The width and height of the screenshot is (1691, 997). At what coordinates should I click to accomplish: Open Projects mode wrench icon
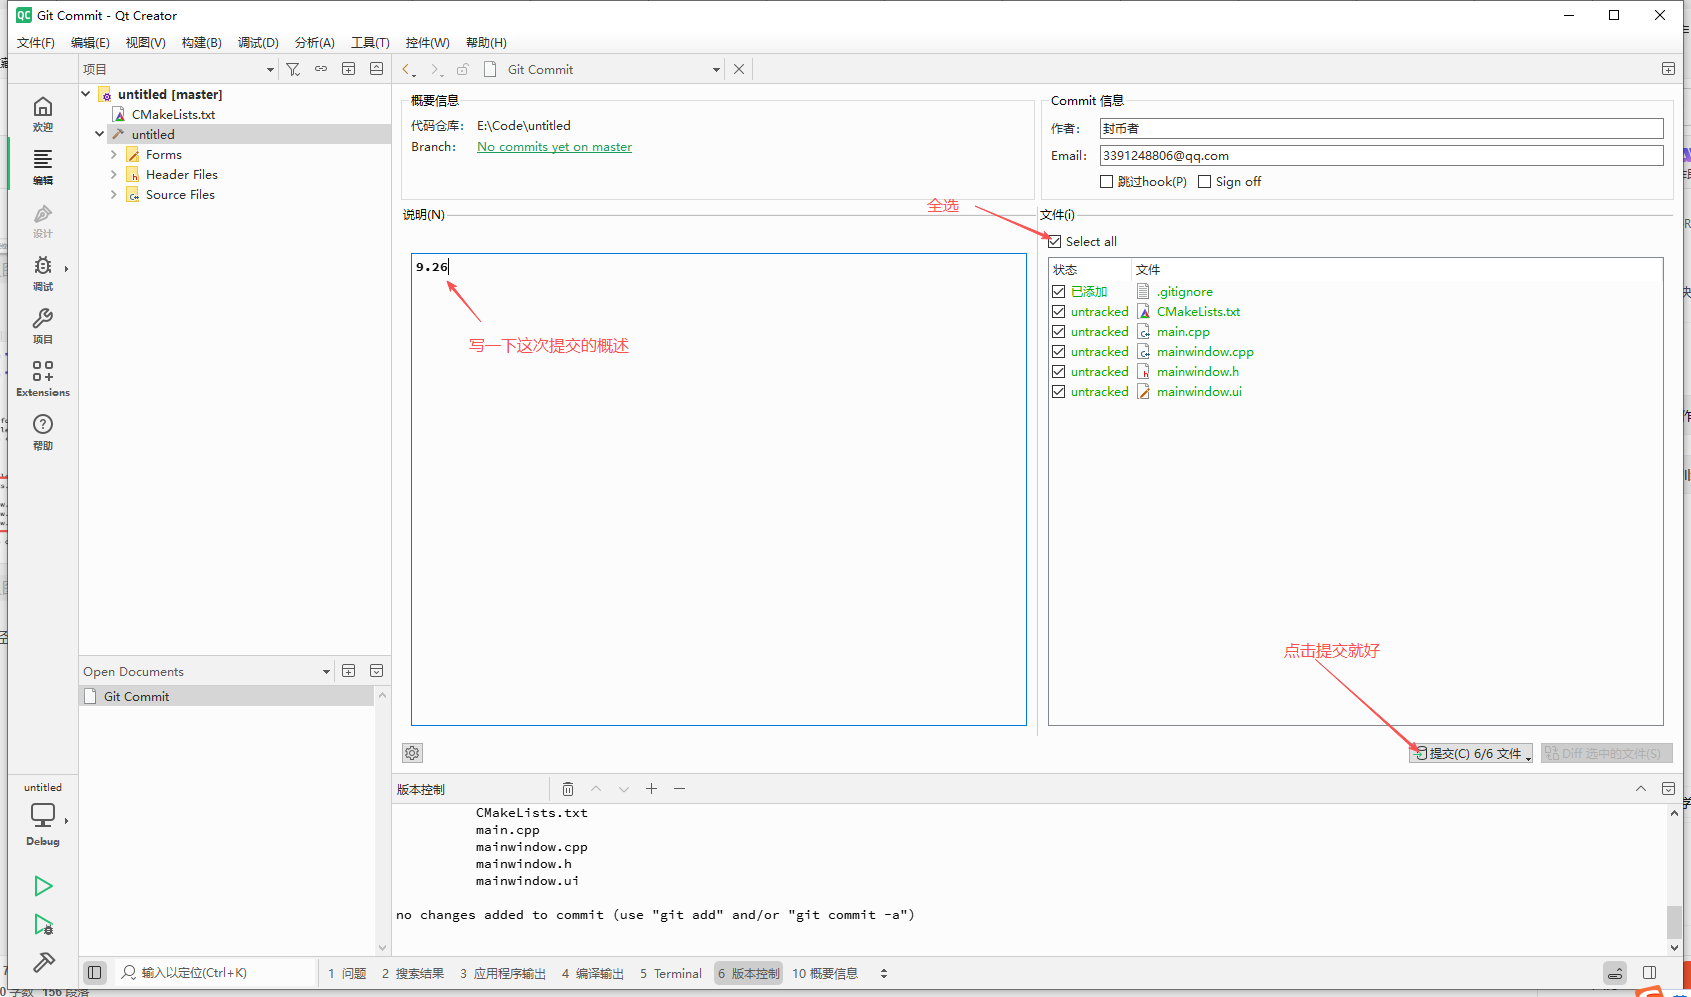tap(43, 325)
